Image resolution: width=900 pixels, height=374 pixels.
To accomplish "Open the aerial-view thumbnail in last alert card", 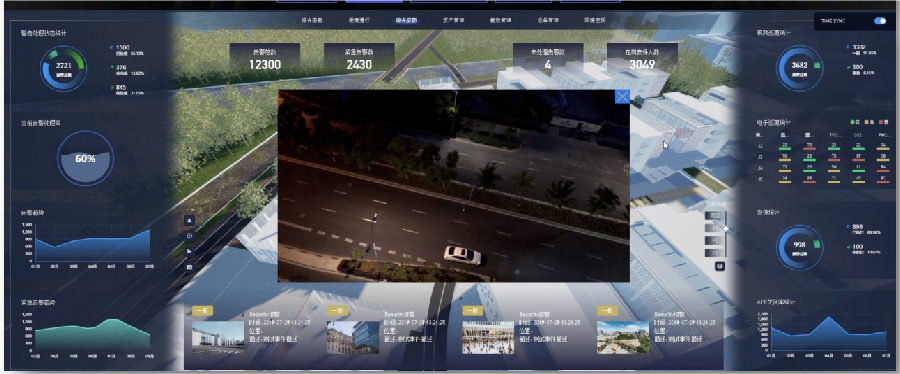I will click(x=623, y=337).
